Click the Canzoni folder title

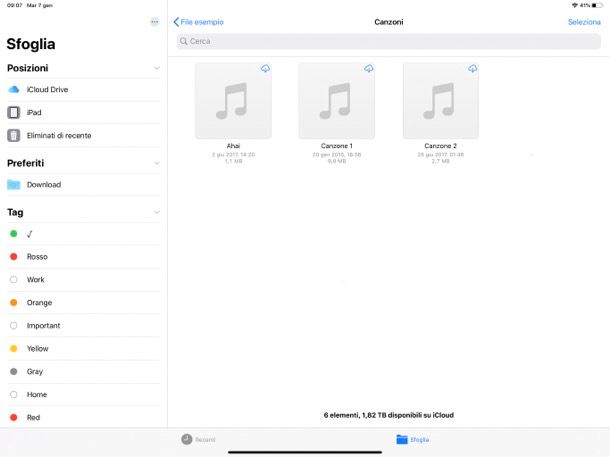pyautogui.click(x=389, y=22)
